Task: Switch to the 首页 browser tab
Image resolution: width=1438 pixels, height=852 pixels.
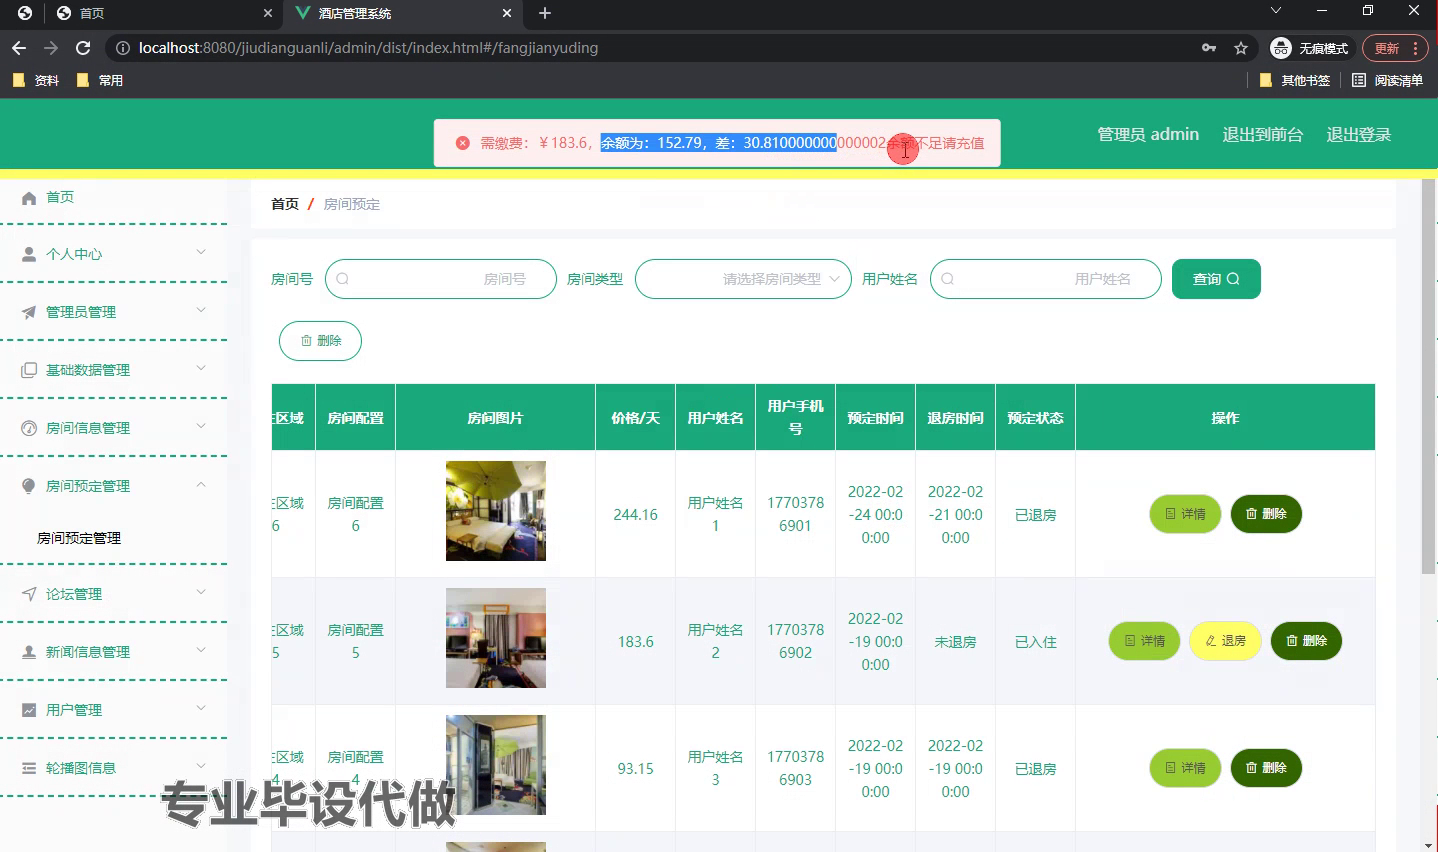Action: coord(165,13)
